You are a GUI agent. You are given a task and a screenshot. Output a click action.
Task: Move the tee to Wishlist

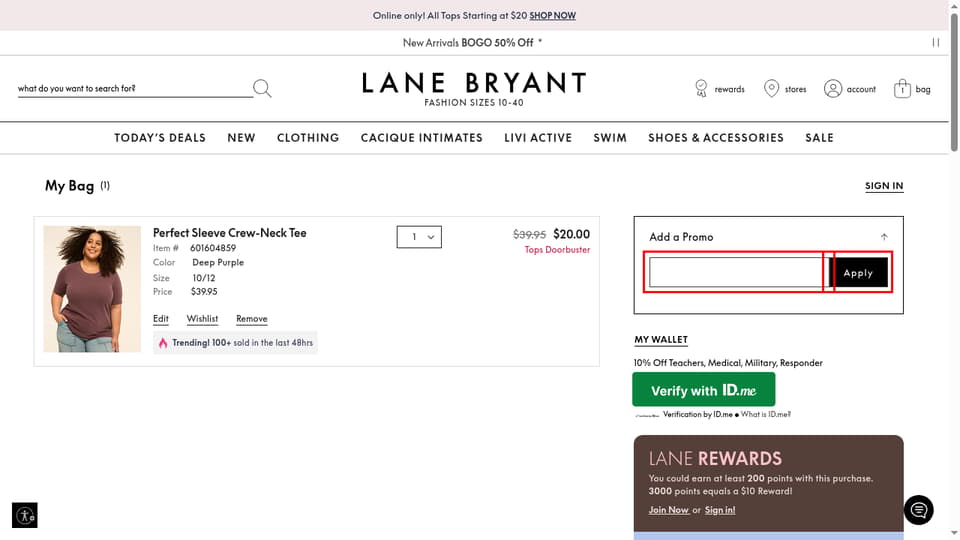pyautogui.click(x=202, y=319)
